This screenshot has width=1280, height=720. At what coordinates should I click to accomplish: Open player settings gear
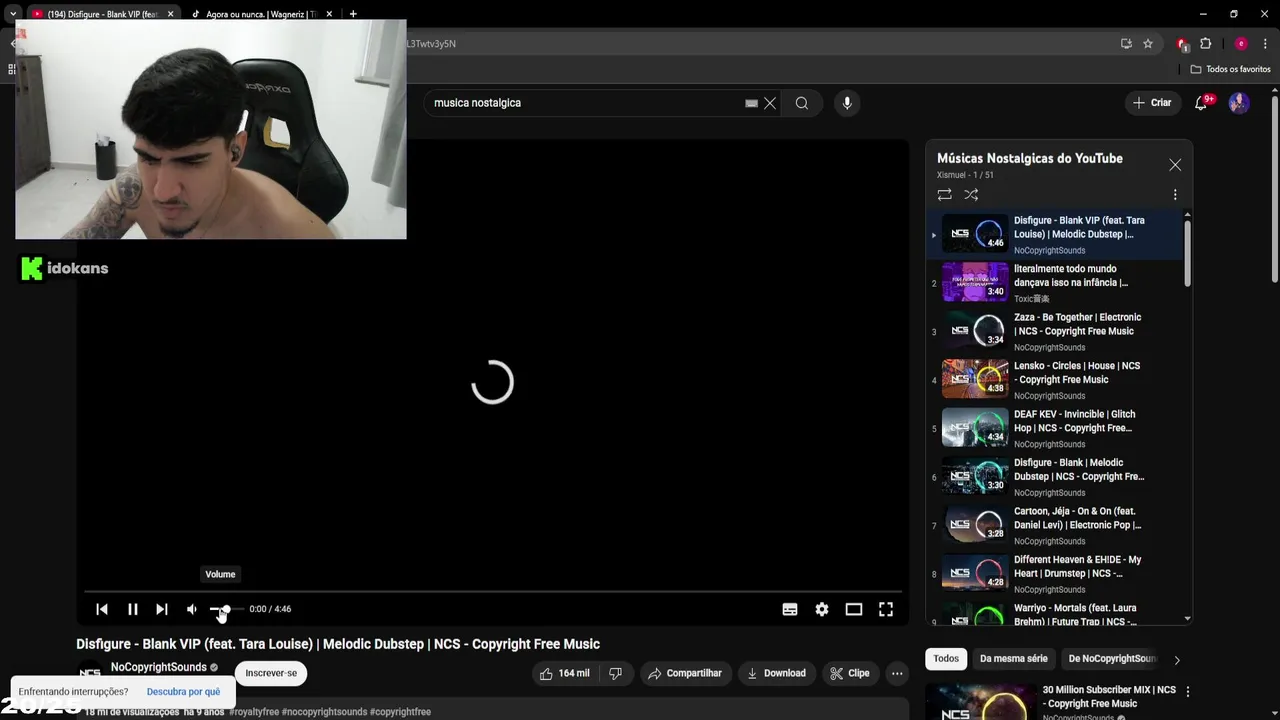pyautogui.click(x=822, y=609)
